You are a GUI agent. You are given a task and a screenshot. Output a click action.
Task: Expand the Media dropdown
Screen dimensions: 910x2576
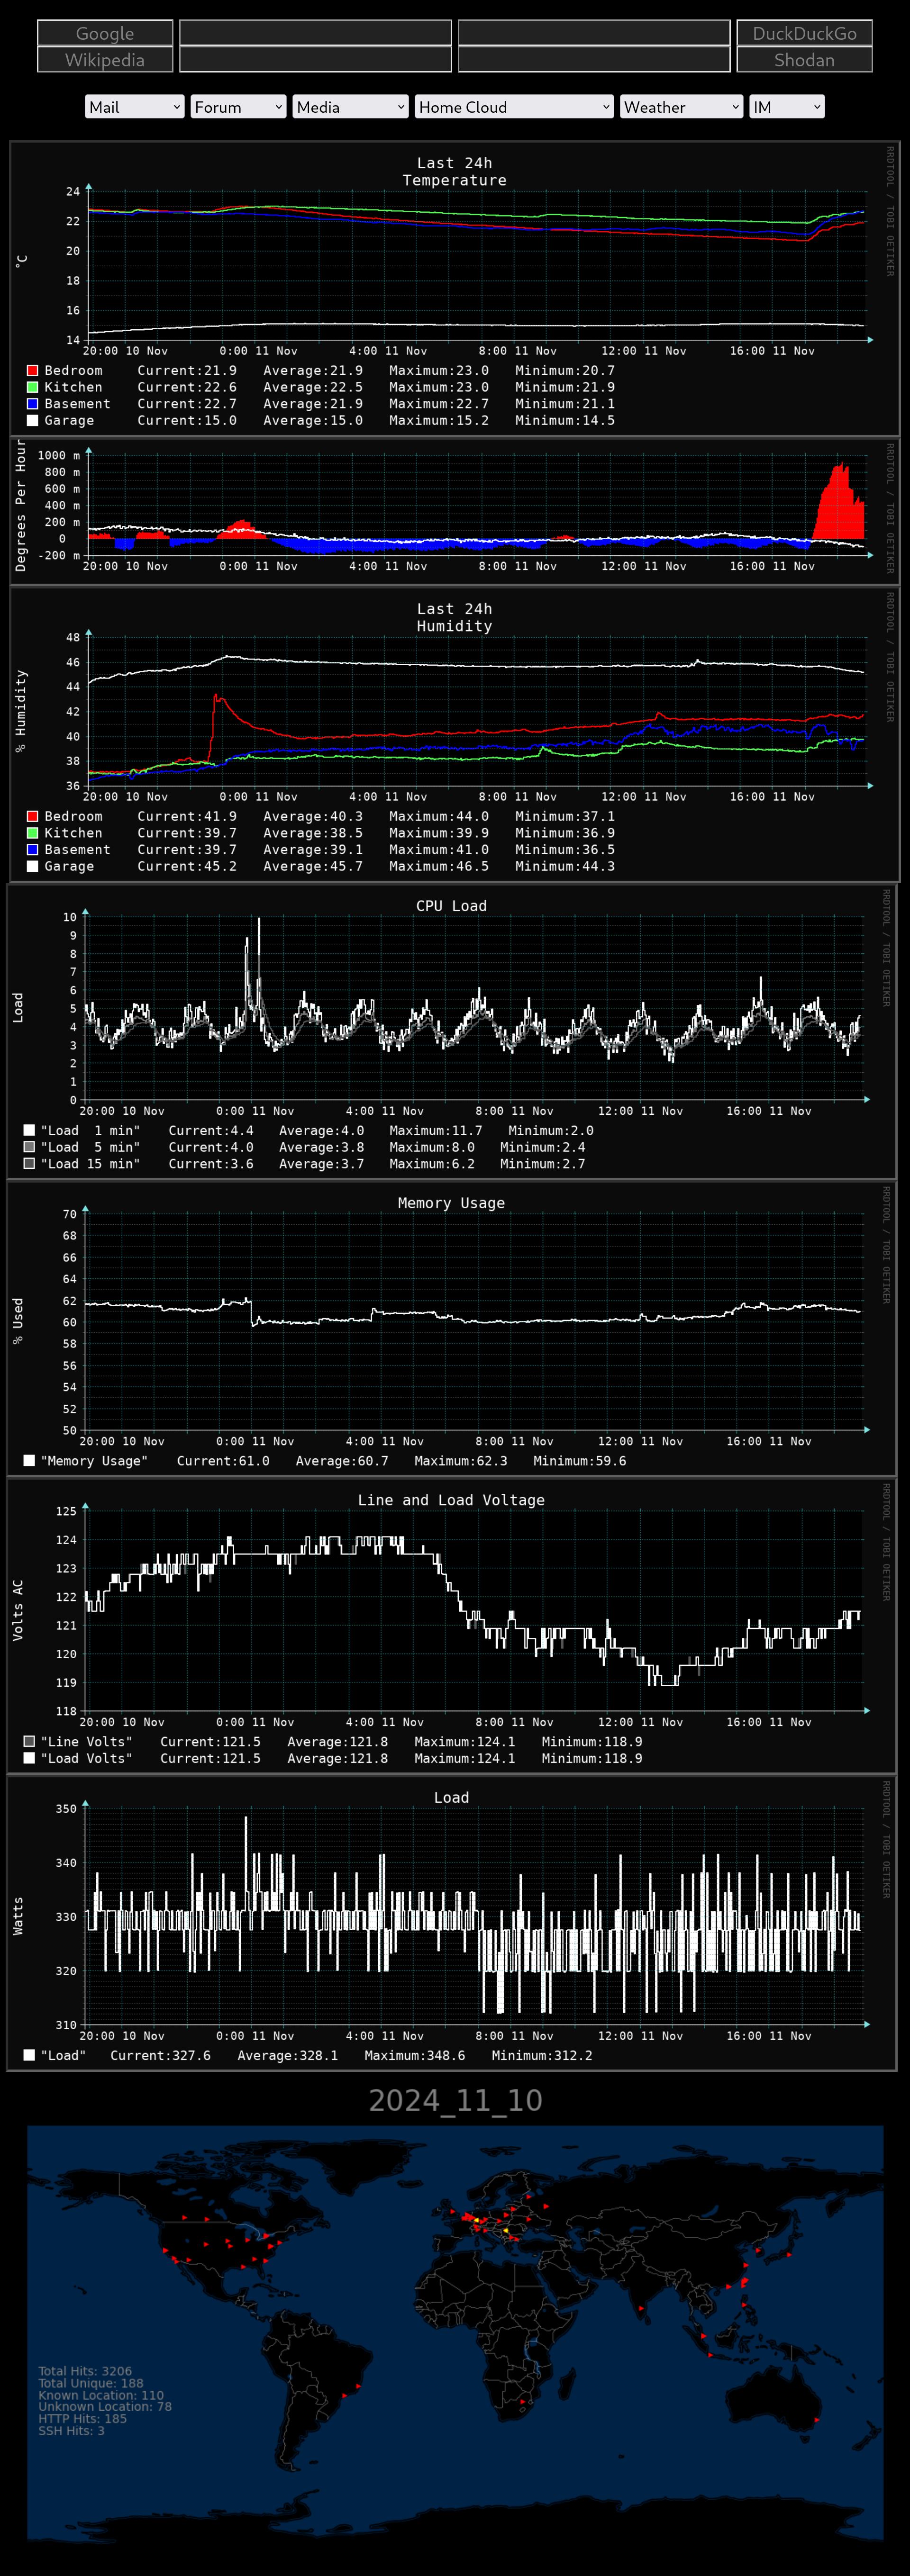[x=350, y=107]
